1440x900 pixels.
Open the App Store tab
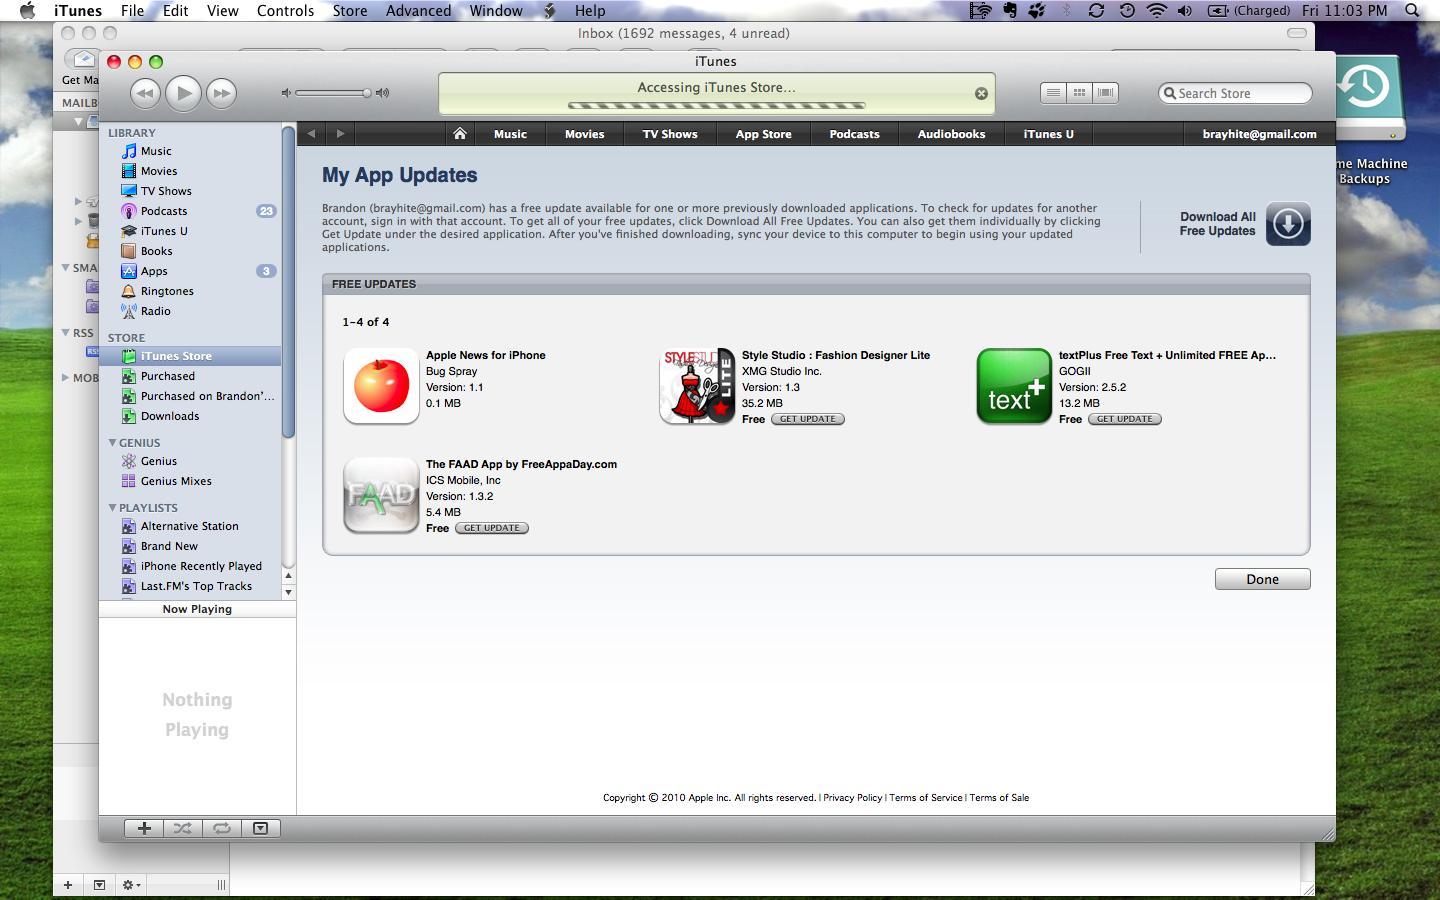(763, 134)
